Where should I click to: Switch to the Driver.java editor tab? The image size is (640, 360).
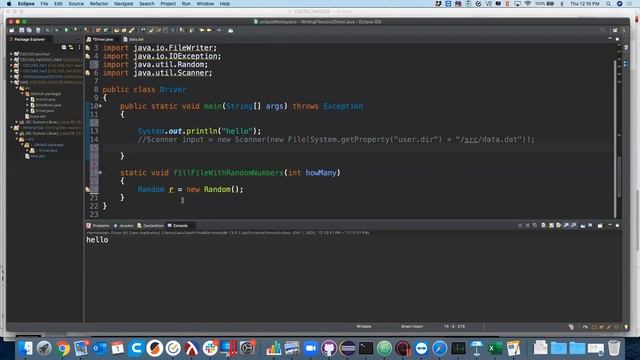101,40
